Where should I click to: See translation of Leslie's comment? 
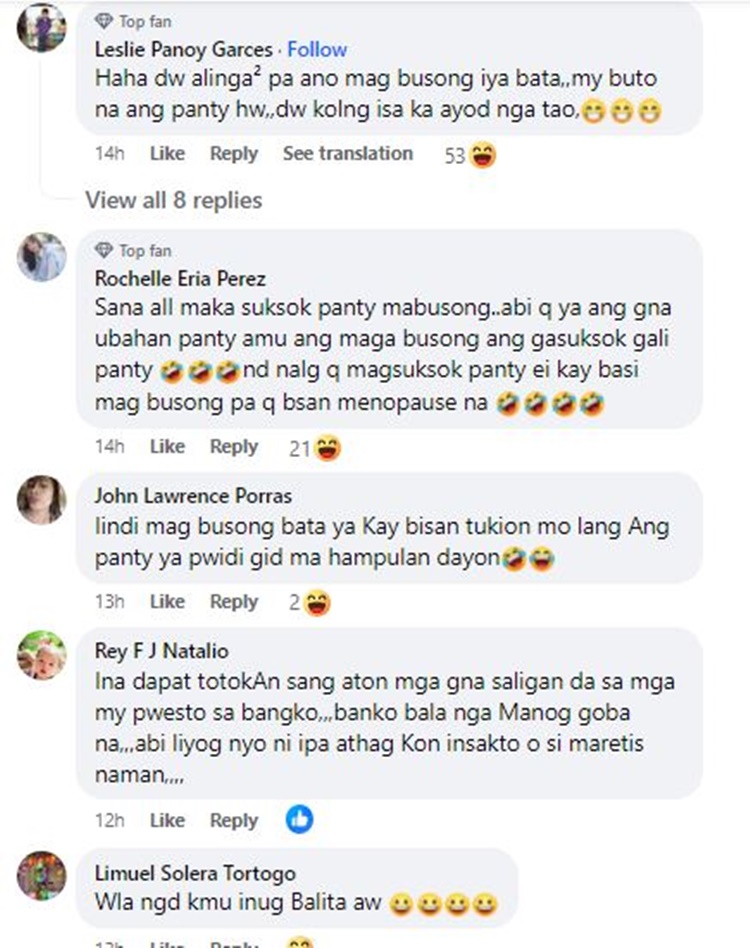348,154
